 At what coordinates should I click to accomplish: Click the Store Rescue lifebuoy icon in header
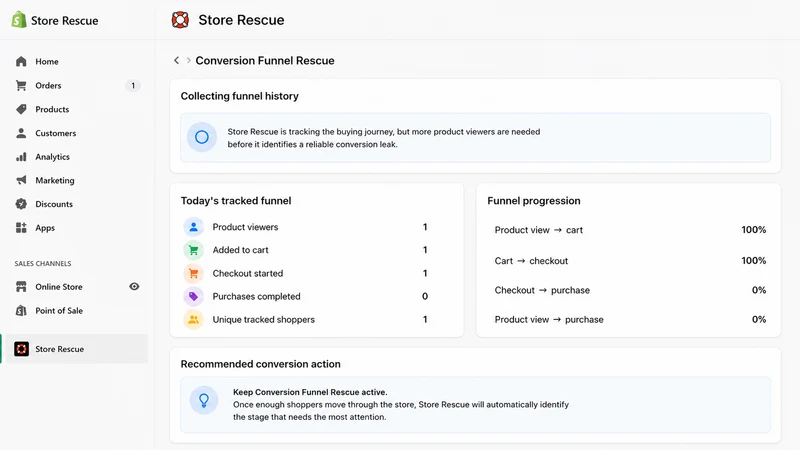pyautogui.click(x=180, y=20)
